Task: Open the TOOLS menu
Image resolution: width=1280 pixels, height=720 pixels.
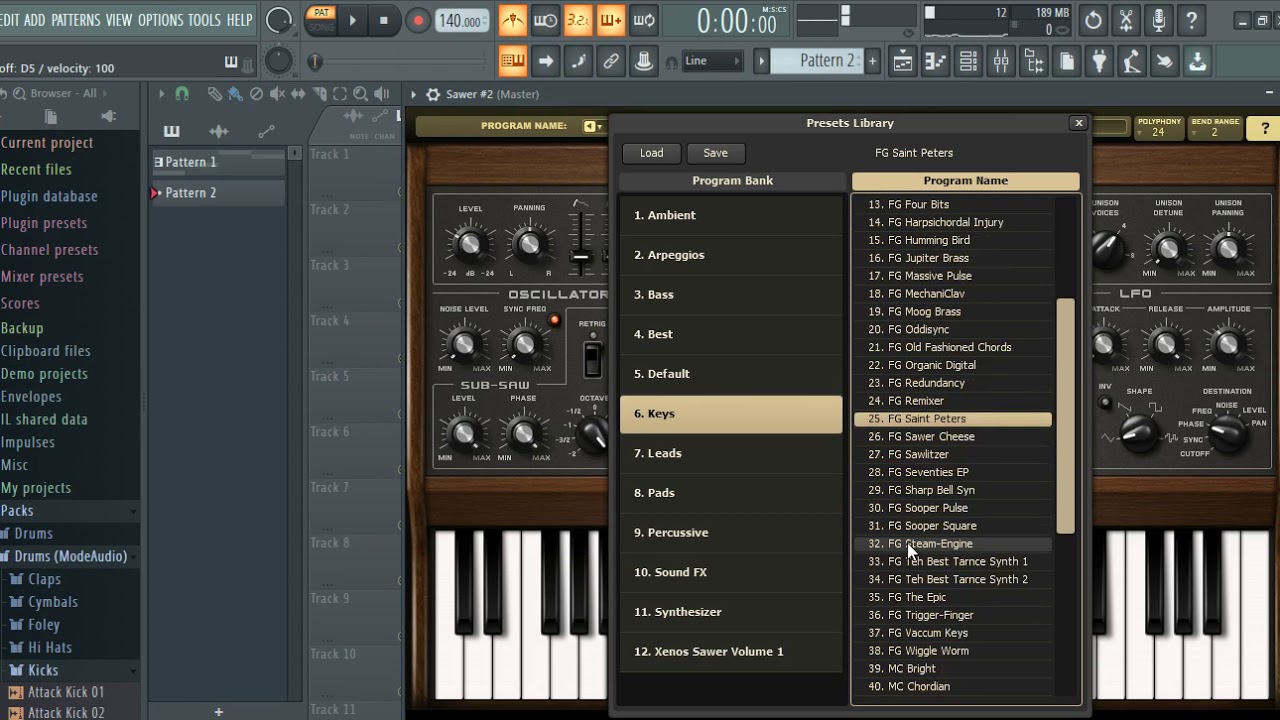Action: [205, 20]
